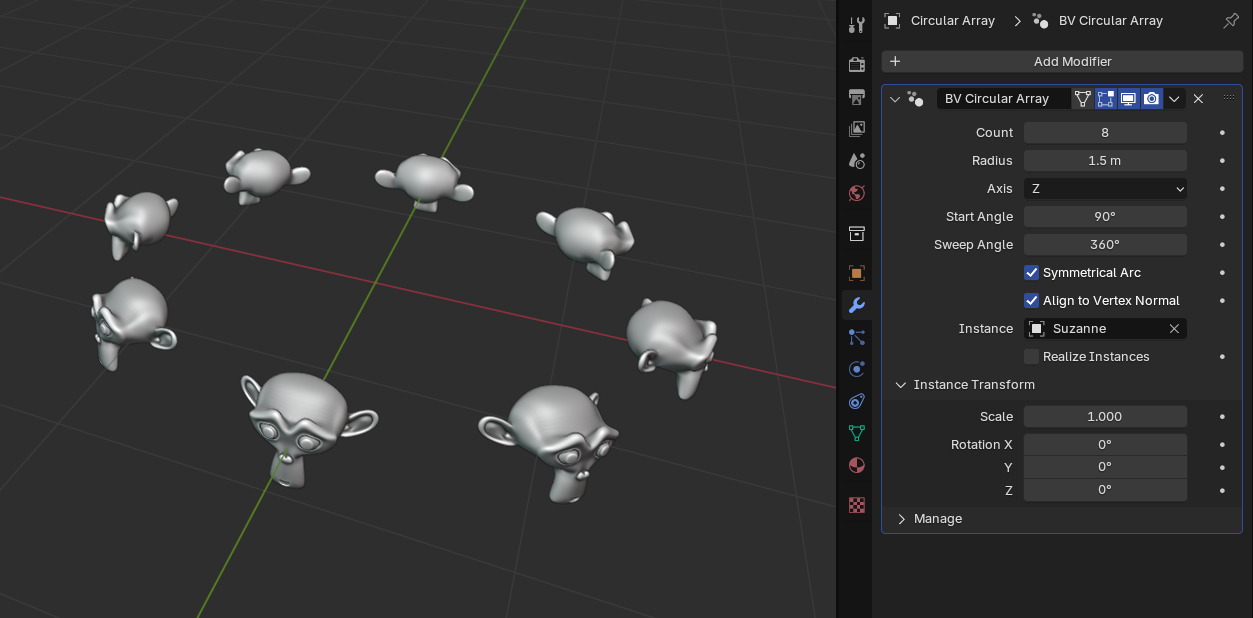1253x618 pixels.
Task: Click the animate dot beside Sweep Angle
Action: pos(1222,244)
